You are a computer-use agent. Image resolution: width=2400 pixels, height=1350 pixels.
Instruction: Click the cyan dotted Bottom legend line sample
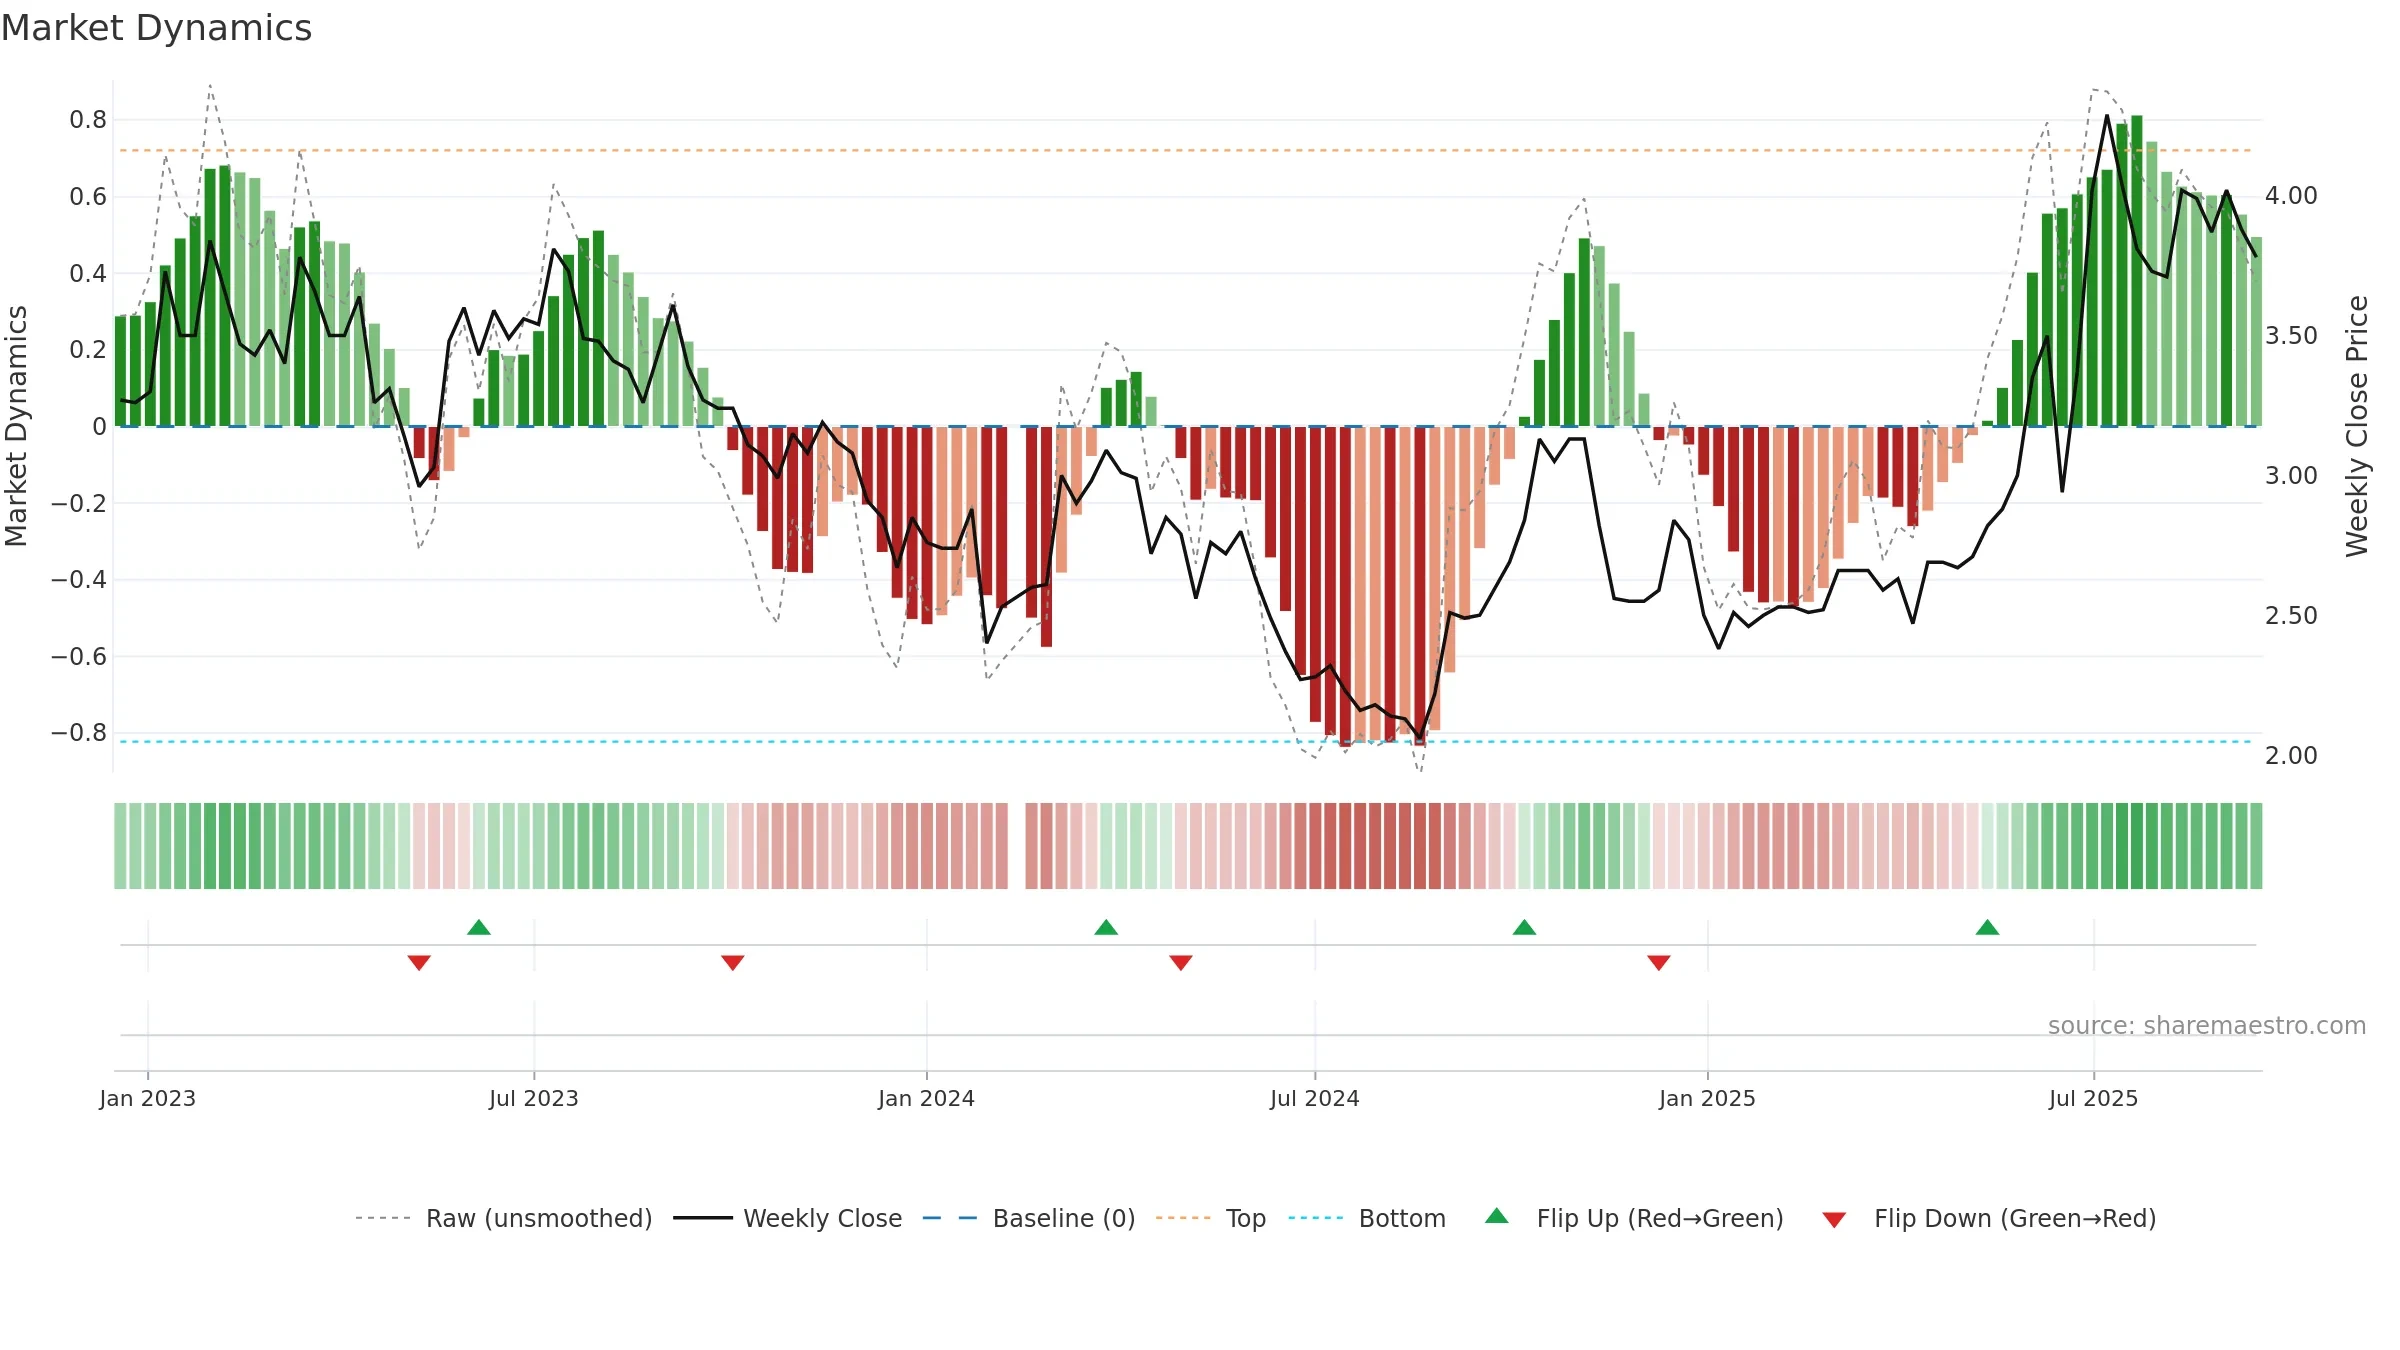tap(1316, 1218)
